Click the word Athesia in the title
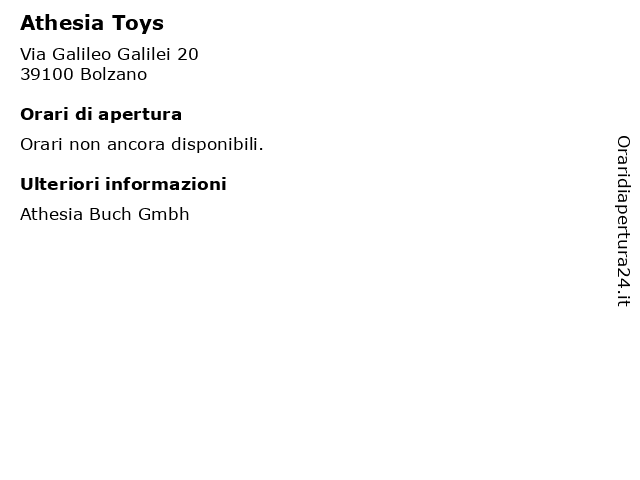This screenshot has width=640, height=480. pyautogui.click(x=62, y=23)
